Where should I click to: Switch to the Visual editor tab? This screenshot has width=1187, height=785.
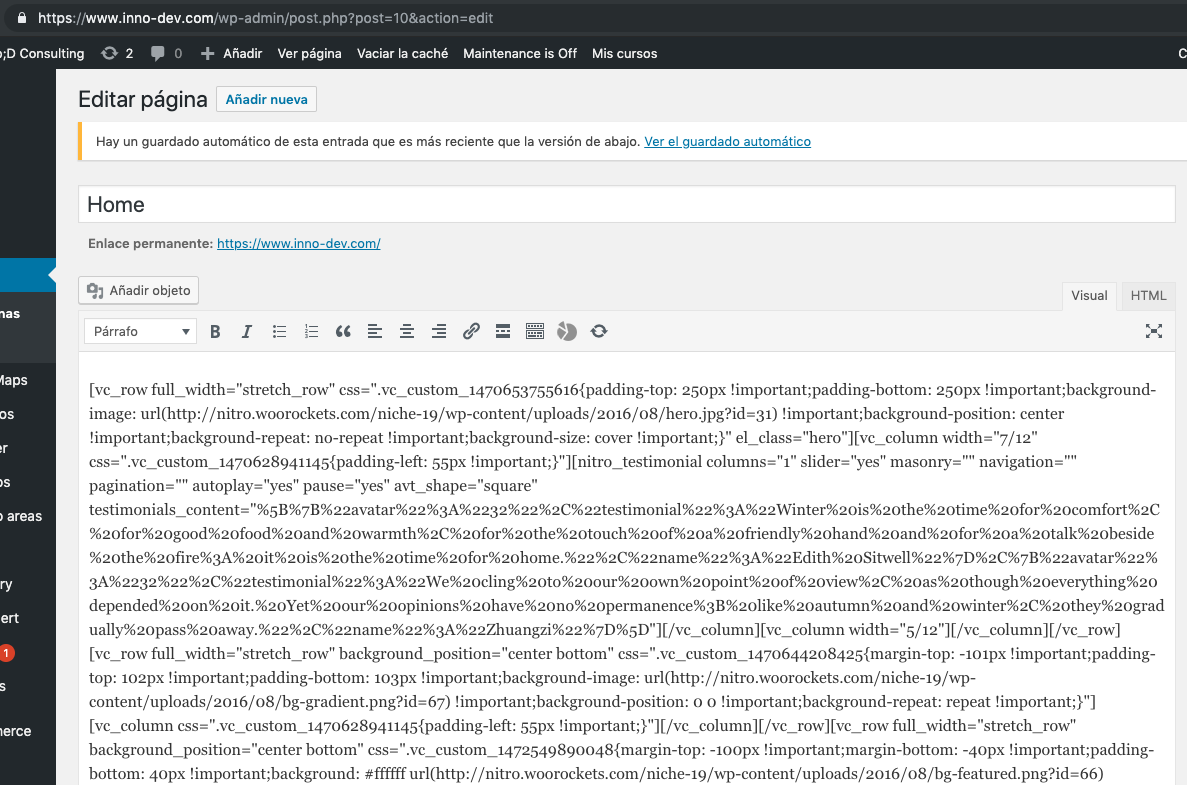pos(1089,296)
